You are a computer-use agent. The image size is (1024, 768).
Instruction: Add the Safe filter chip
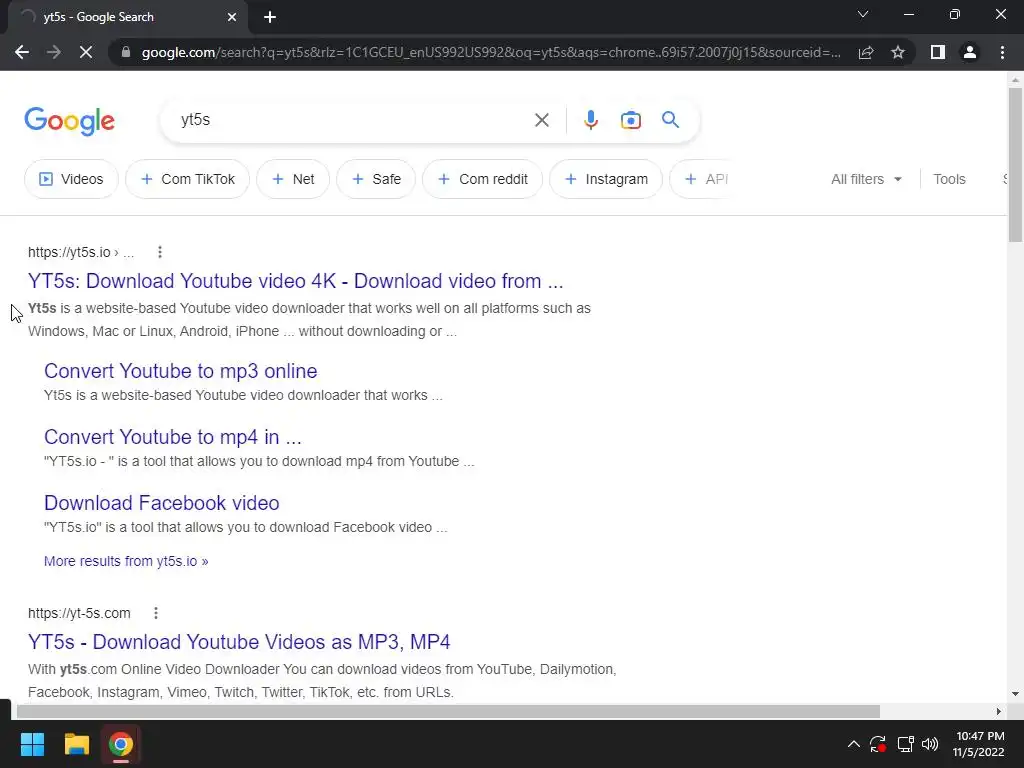click(376, 179)
